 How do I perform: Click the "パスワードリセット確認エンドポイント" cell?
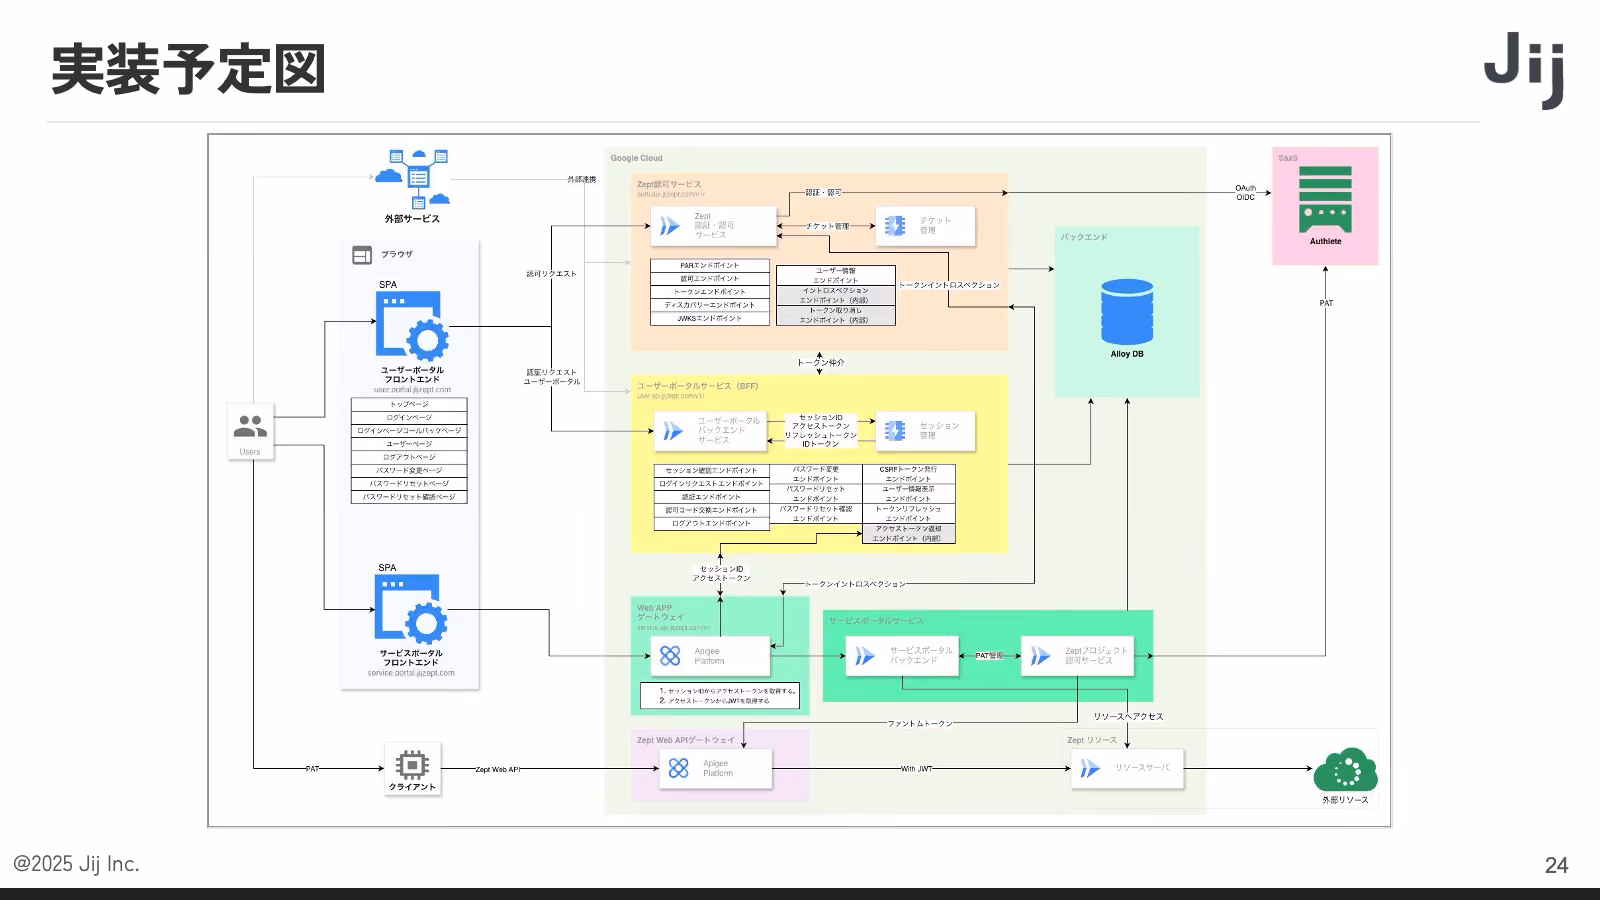[816, 514]
